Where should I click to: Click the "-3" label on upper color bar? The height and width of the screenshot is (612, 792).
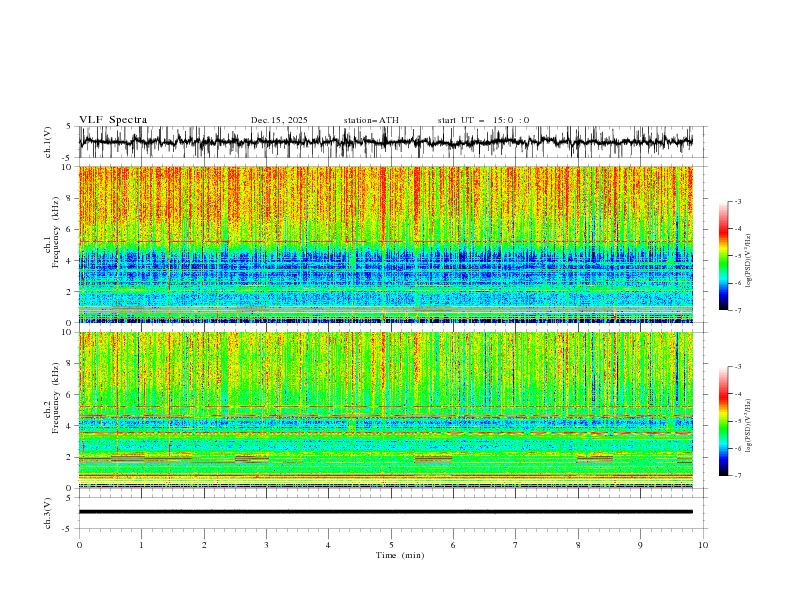pyautogui.click(x=737, y=201)
